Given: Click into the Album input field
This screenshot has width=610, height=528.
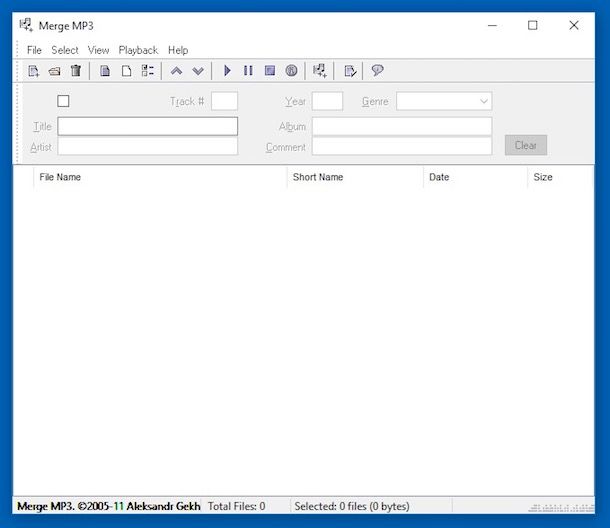Looking at the screenshot, I should 402,126.
